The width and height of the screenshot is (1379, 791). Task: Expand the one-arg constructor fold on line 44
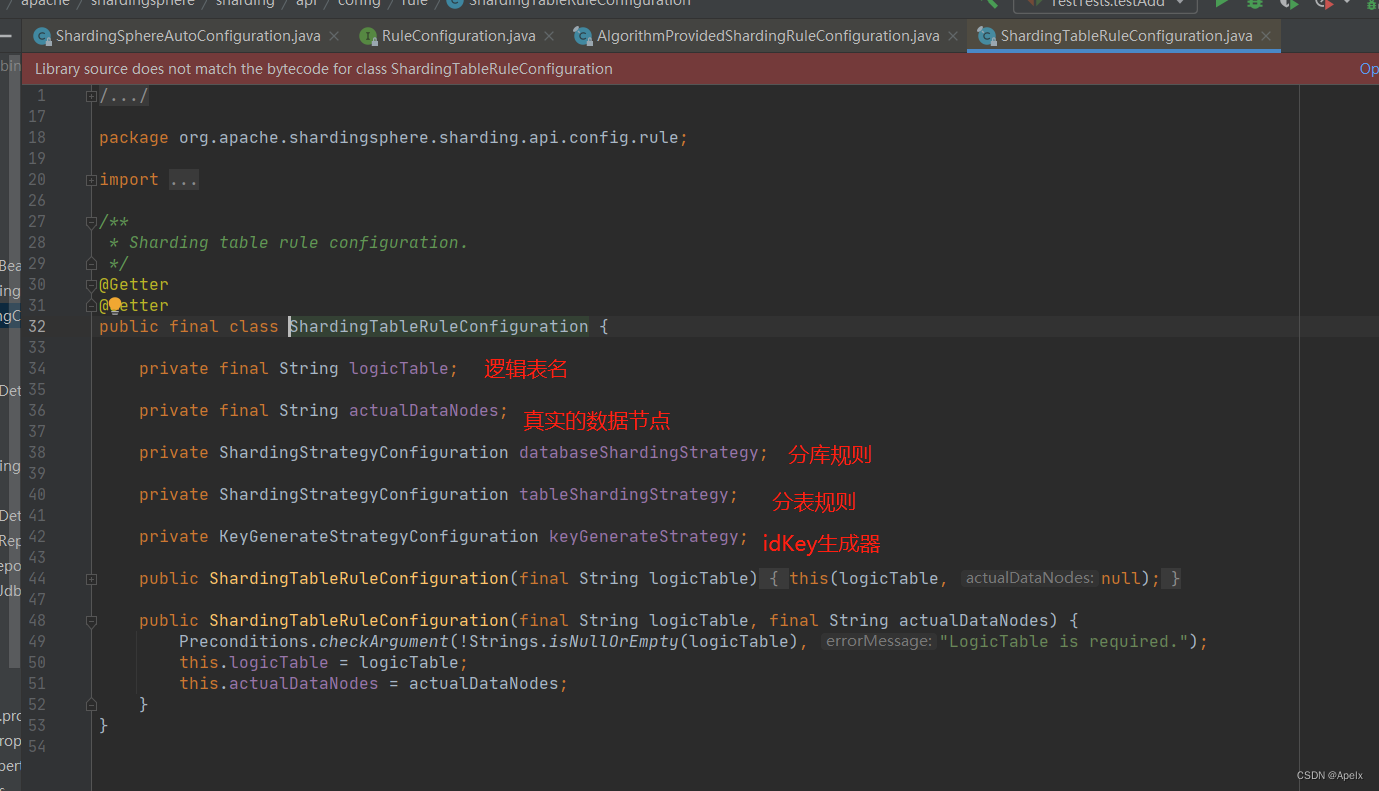(91, 579)
